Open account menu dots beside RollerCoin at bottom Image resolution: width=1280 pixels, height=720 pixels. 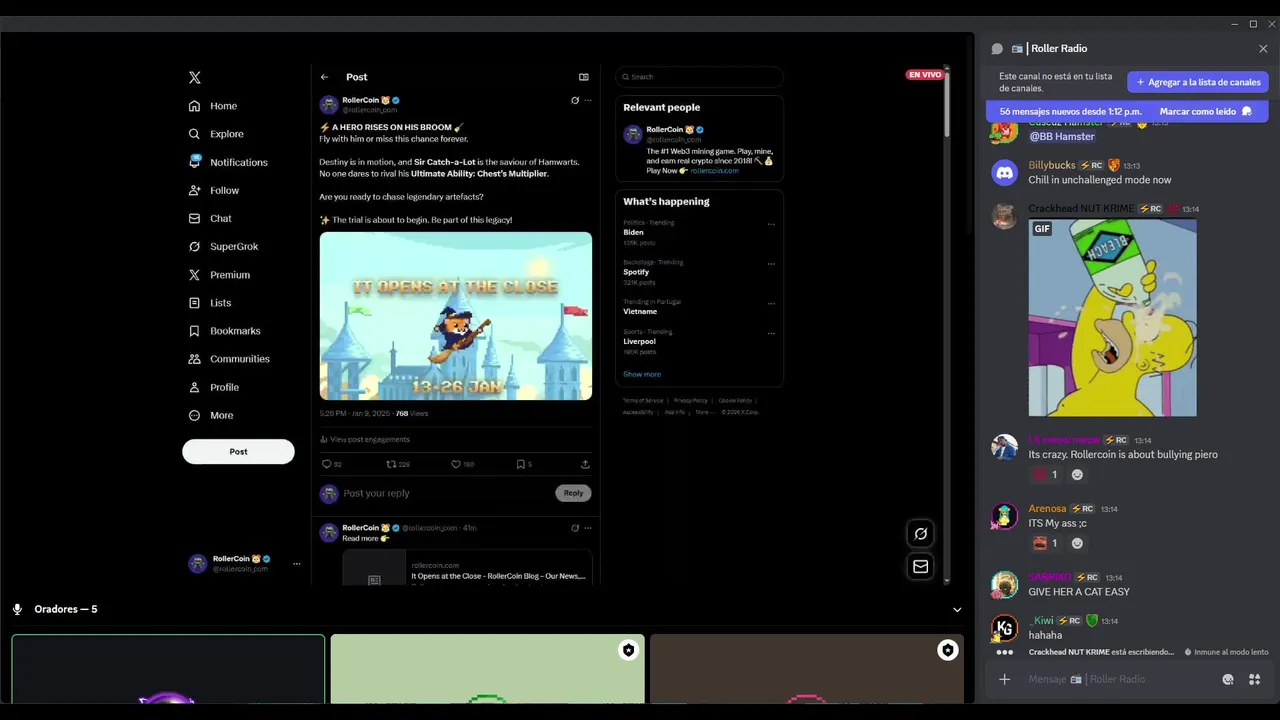(296, 564)
